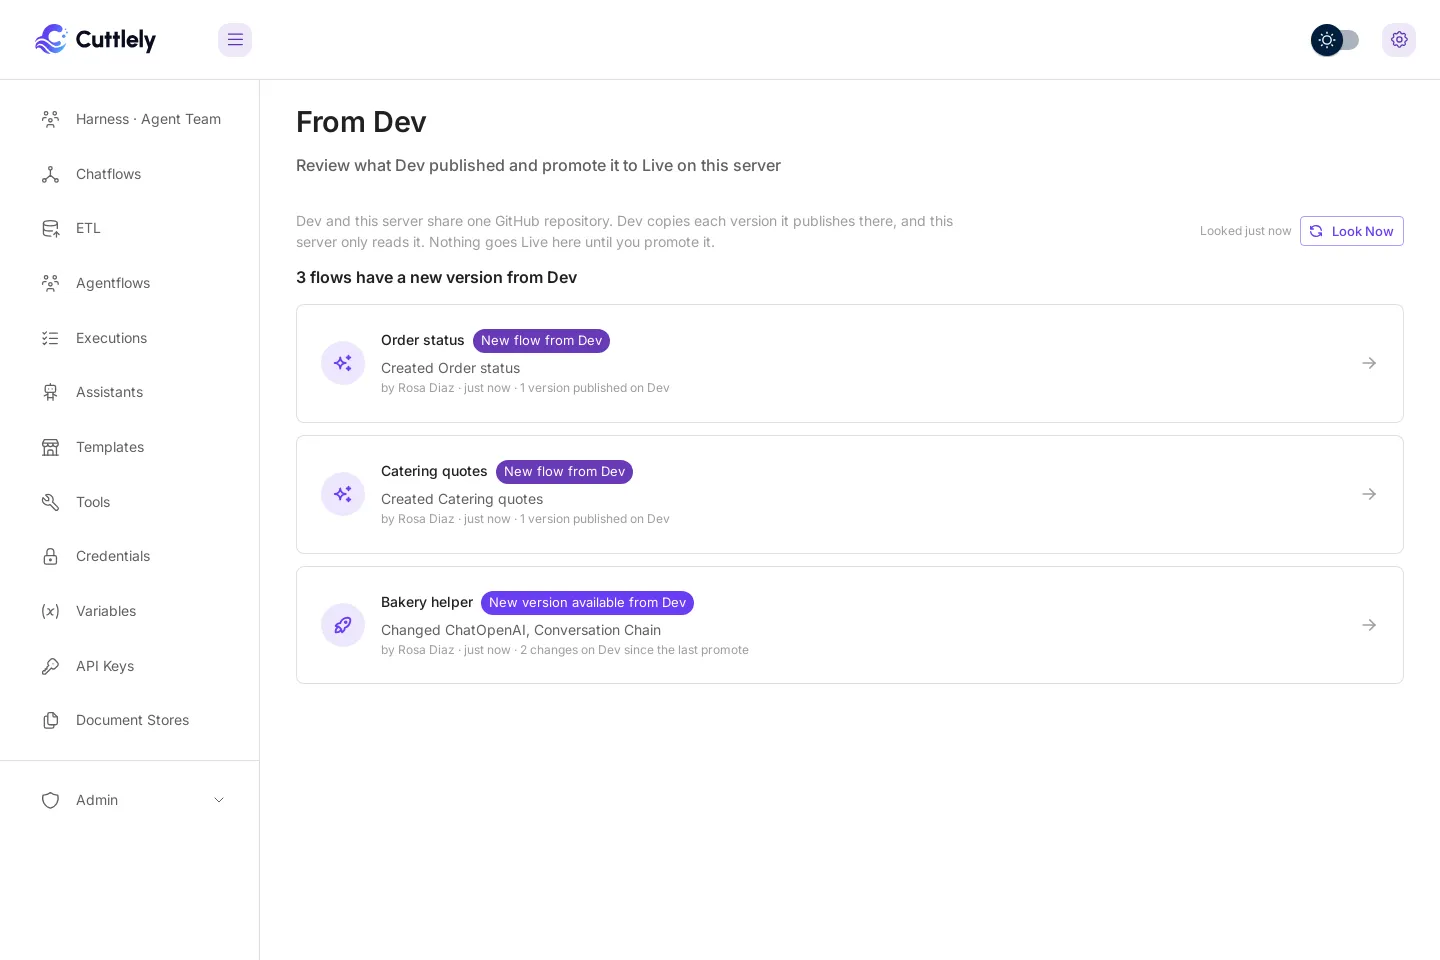Click the Assistants robot icon
This screenshot has width=1440, height=960.
tap(50, 392)
